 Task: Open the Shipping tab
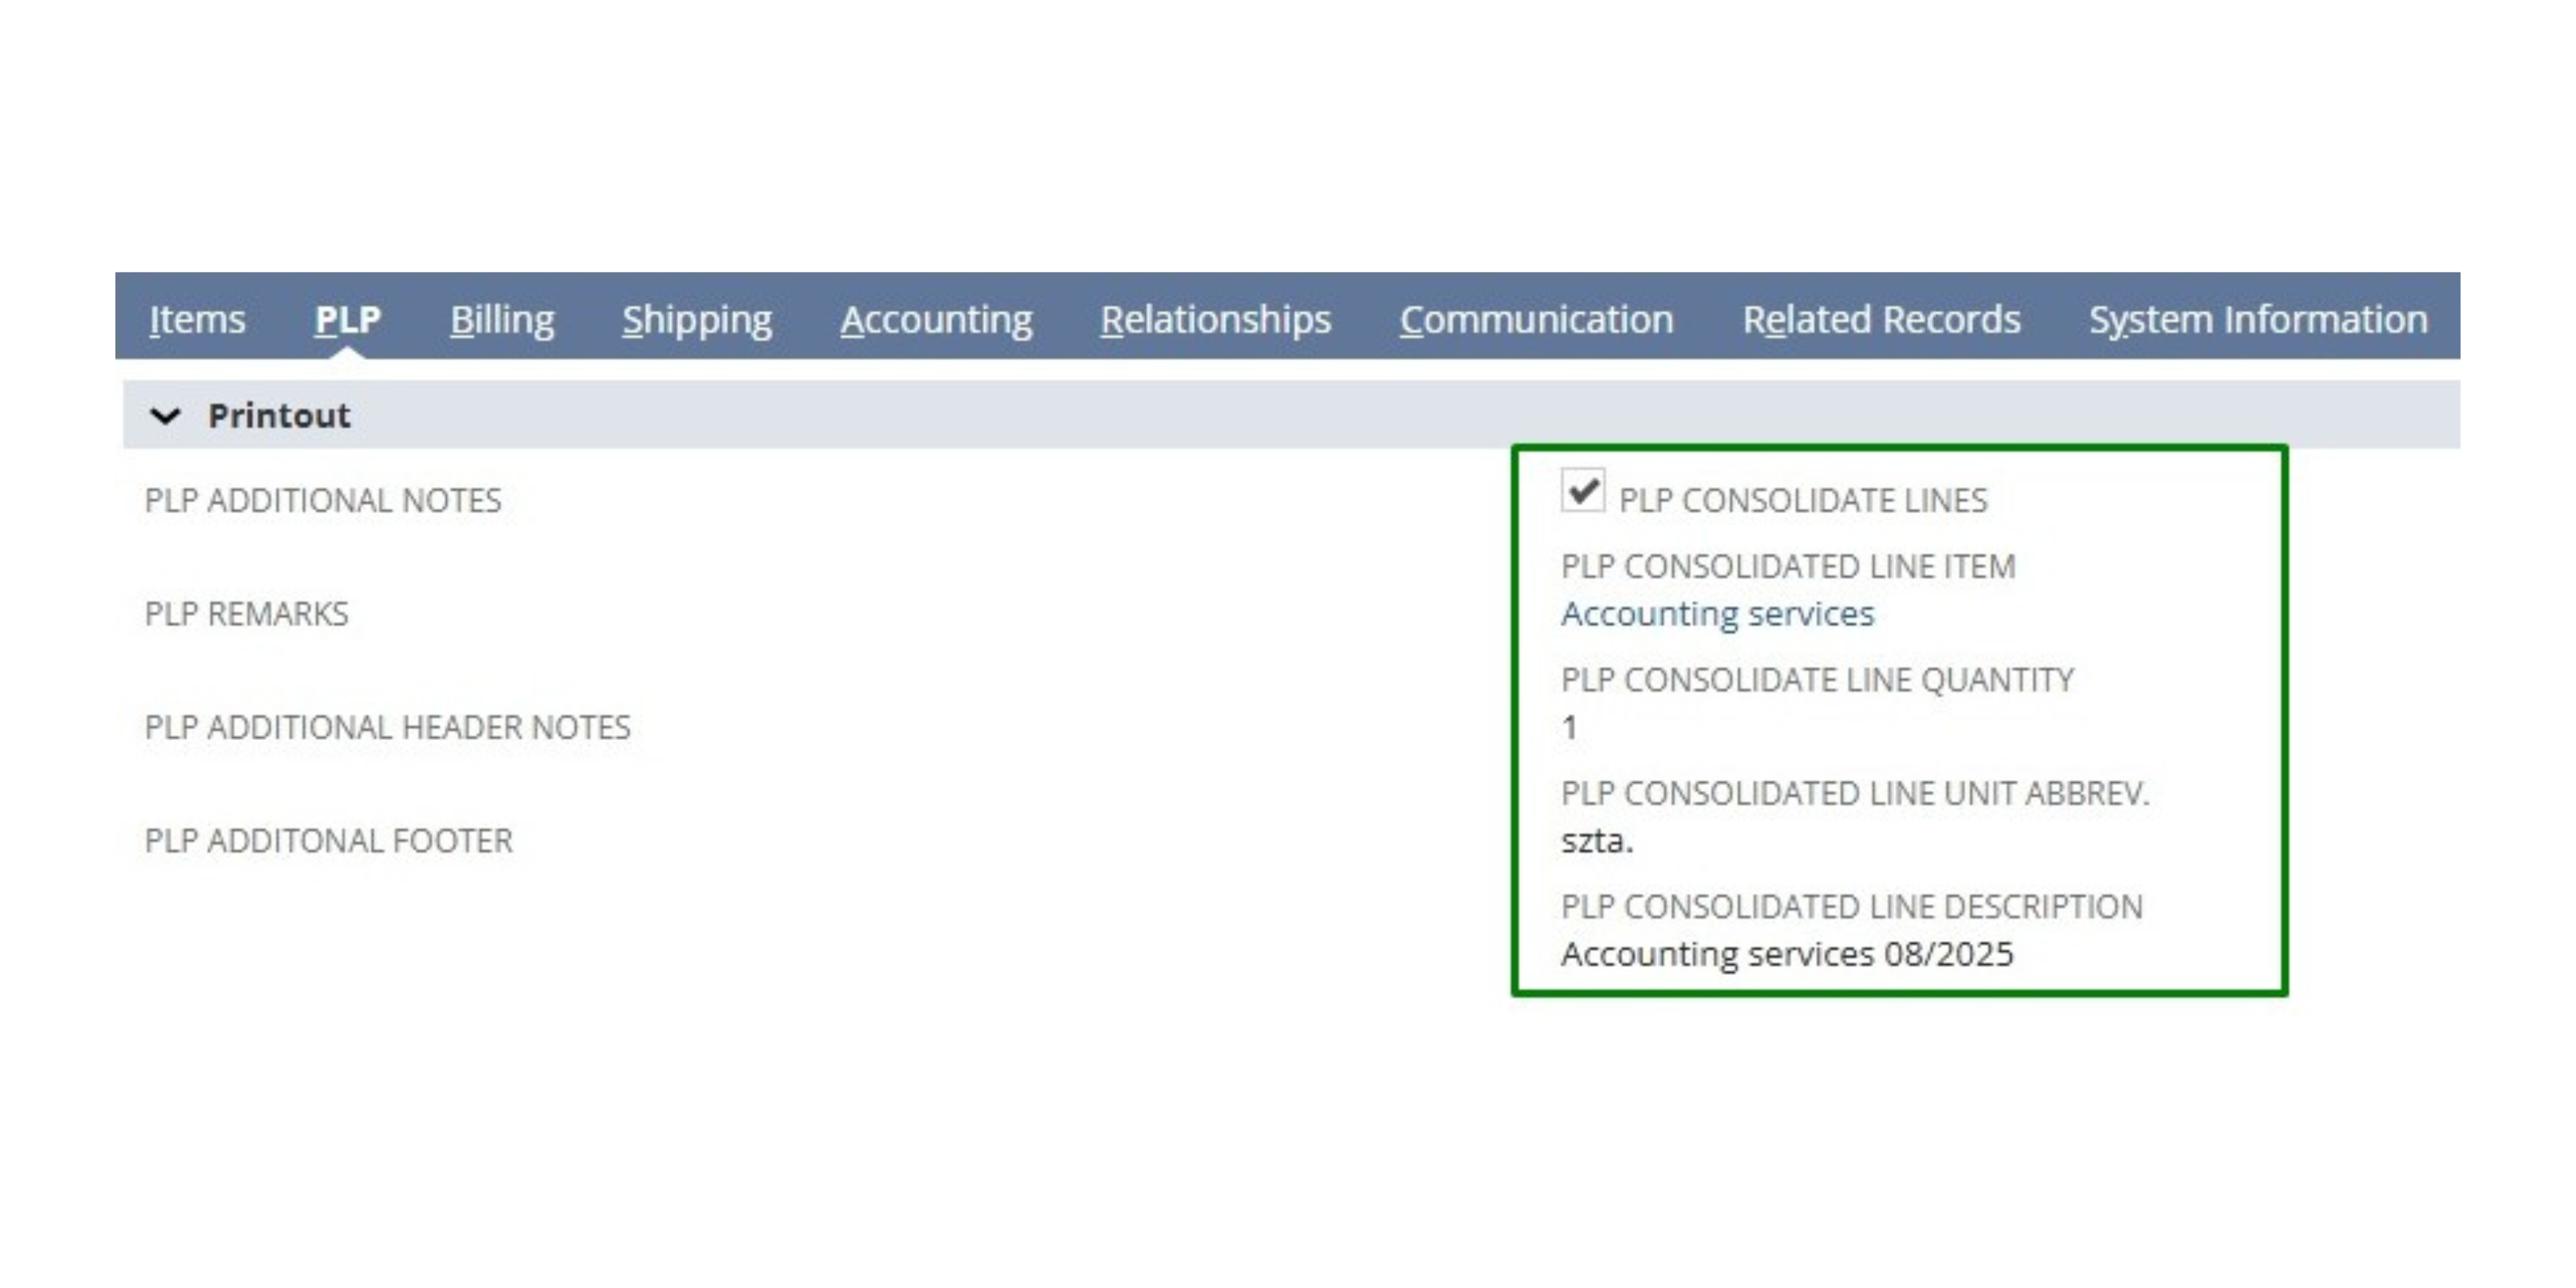(697, 320)
